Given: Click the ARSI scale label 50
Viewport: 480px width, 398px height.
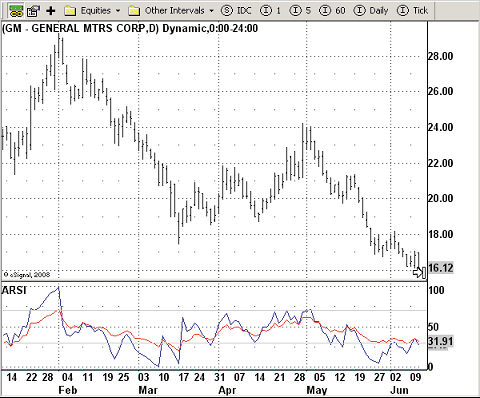Looking at the screenshot, I should tap(434, 327).
